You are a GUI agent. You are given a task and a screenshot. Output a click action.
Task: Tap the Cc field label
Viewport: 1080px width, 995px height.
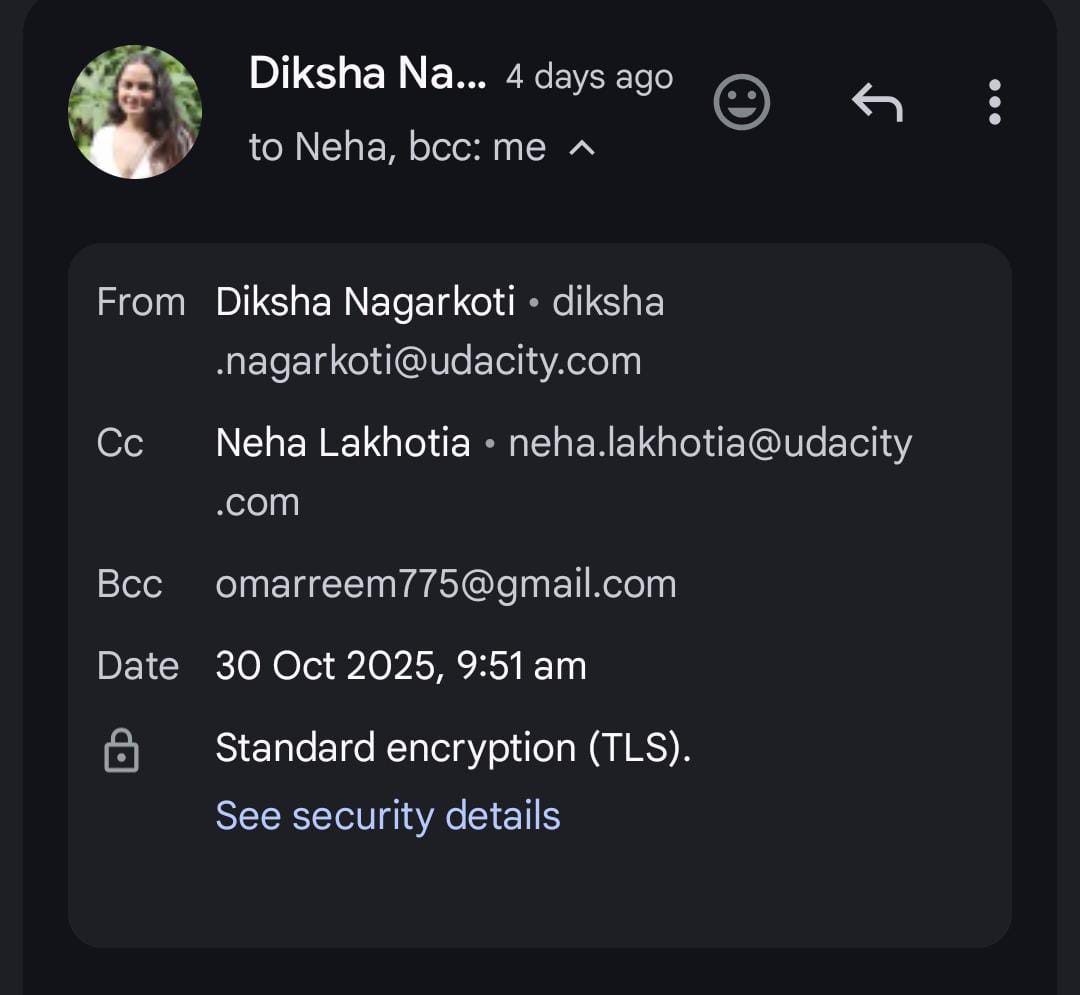click(x=120, y=443)
